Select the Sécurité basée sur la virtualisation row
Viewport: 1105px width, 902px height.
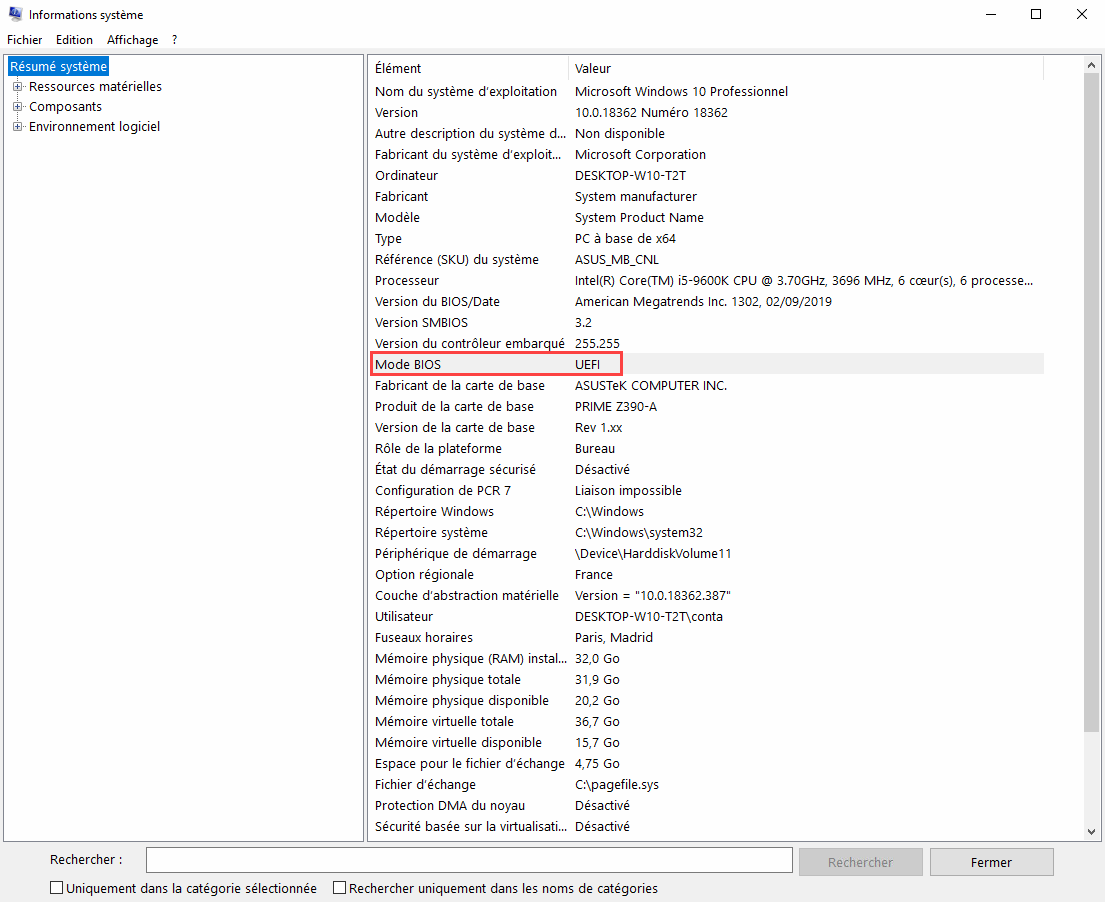pos(707,827)
